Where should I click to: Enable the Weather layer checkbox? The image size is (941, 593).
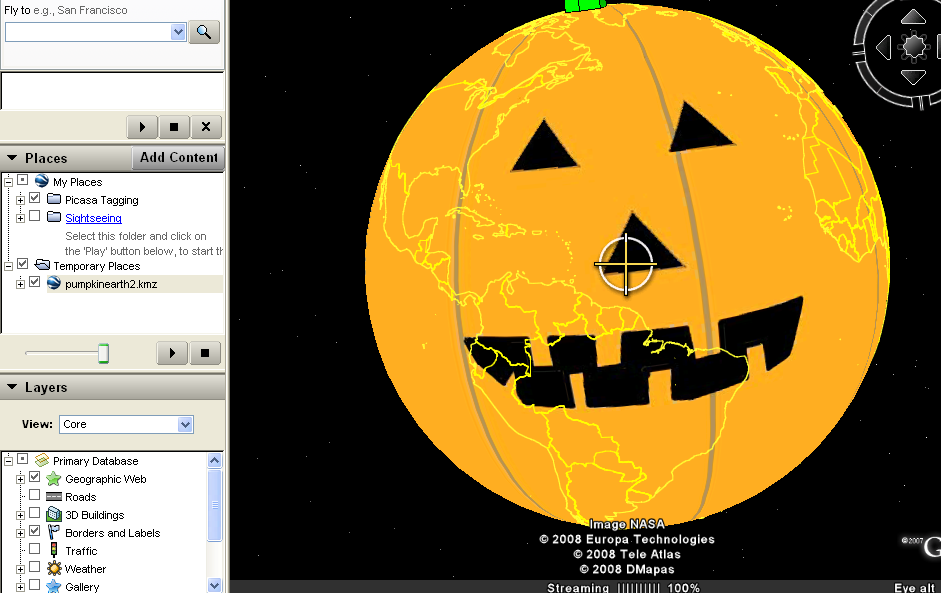(x=35, y=567)
